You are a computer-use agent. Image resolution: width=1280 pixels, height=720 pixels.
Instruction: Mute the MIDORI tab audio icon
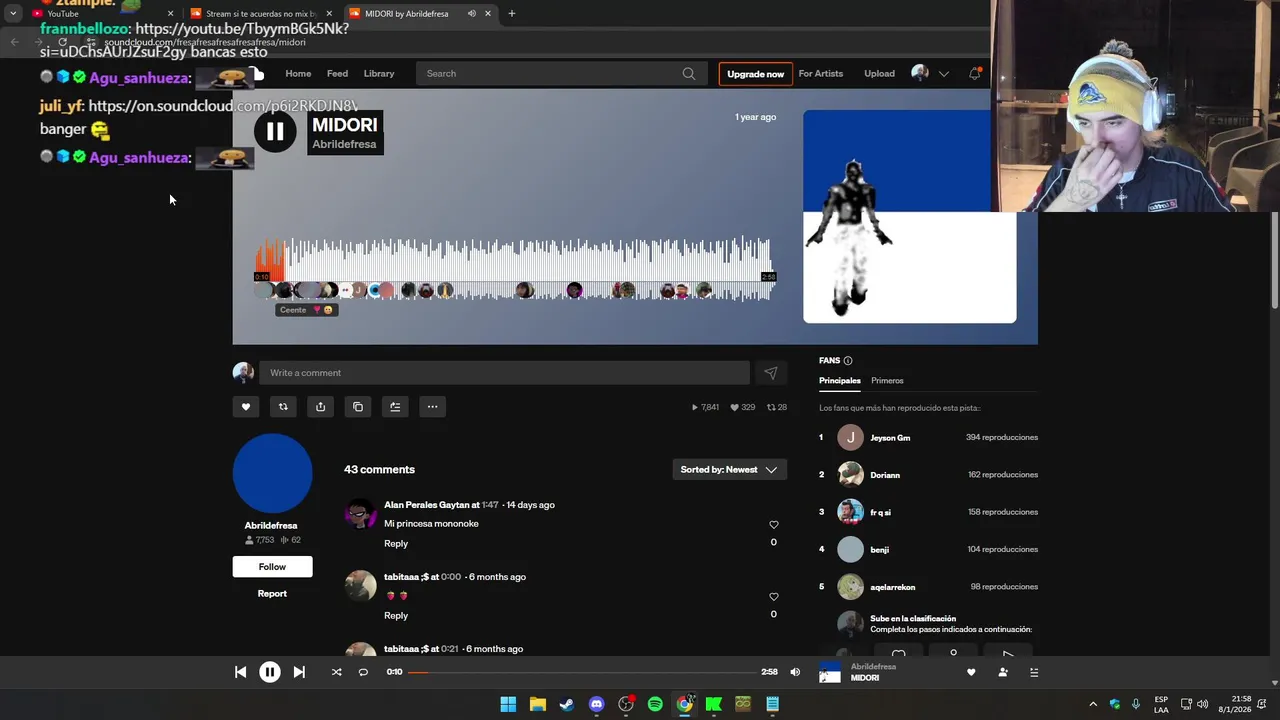pos(471,14)
